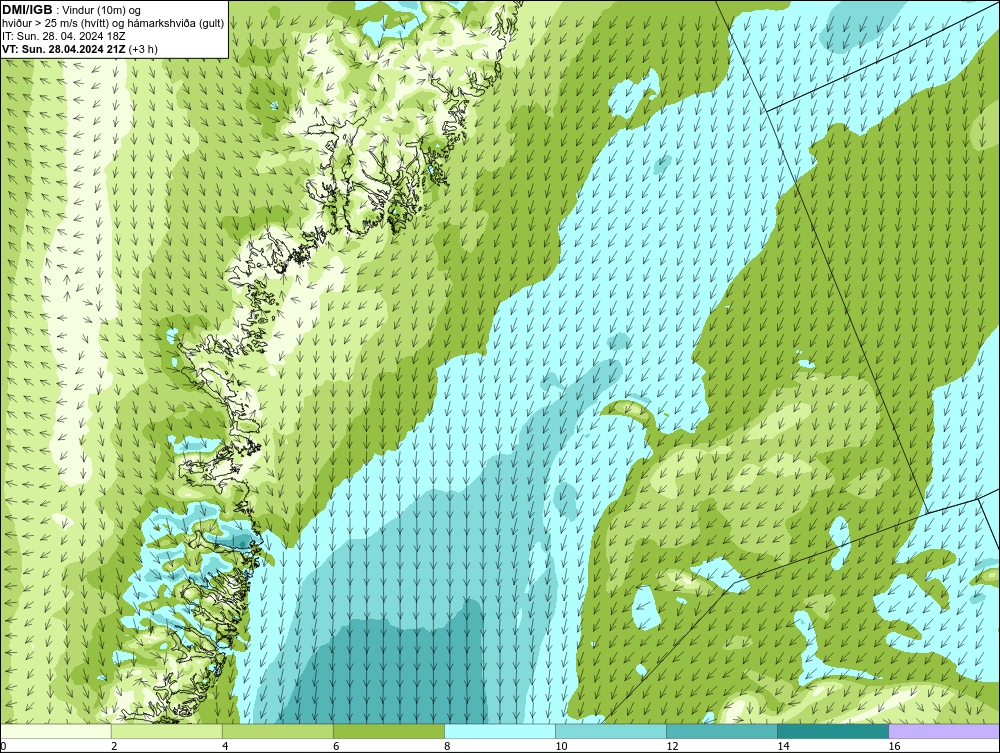Click the purple above-16 m/s legend swatch
1000x753 pixels.
(944, 731)
